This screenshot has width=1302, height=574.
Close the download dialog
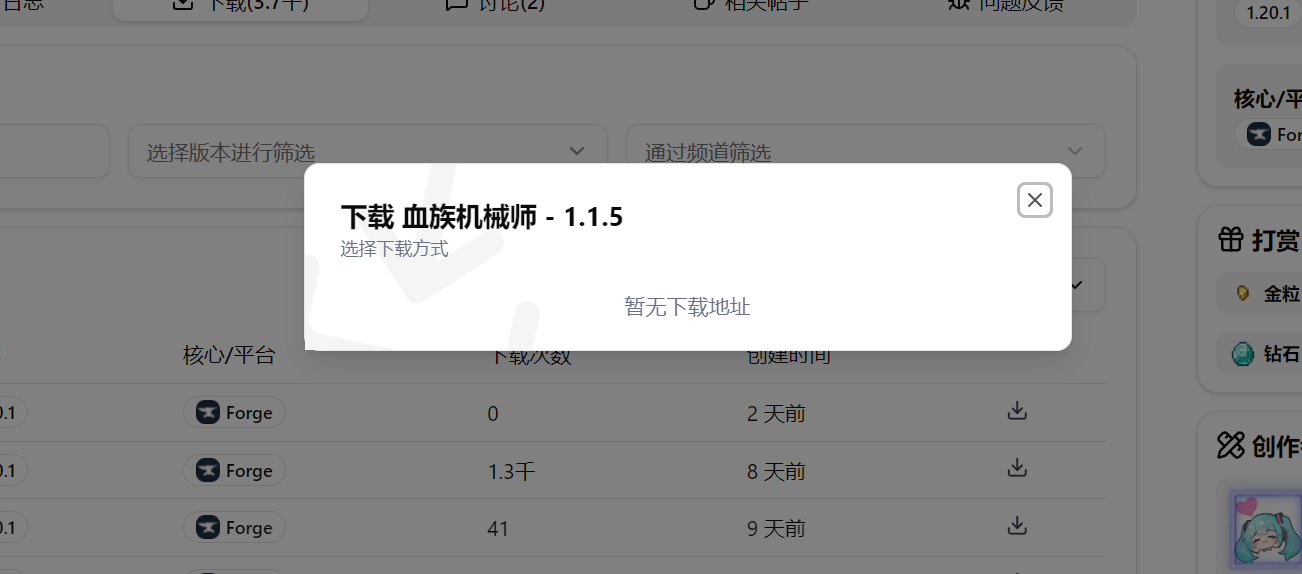1035,200
